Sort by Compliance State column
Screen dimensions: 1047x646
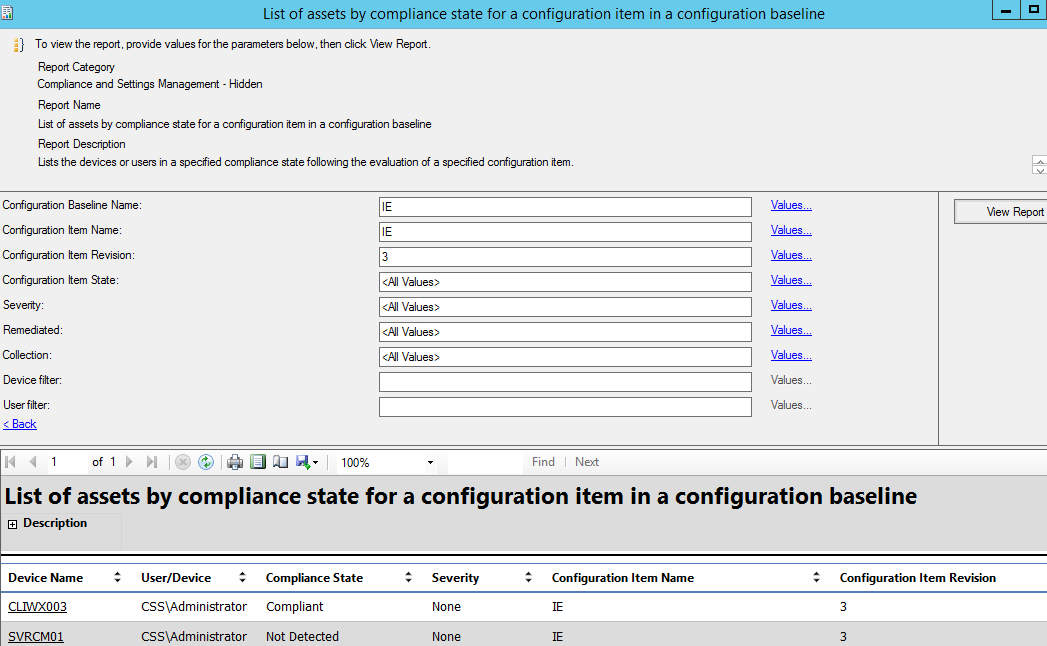point(408,577)
